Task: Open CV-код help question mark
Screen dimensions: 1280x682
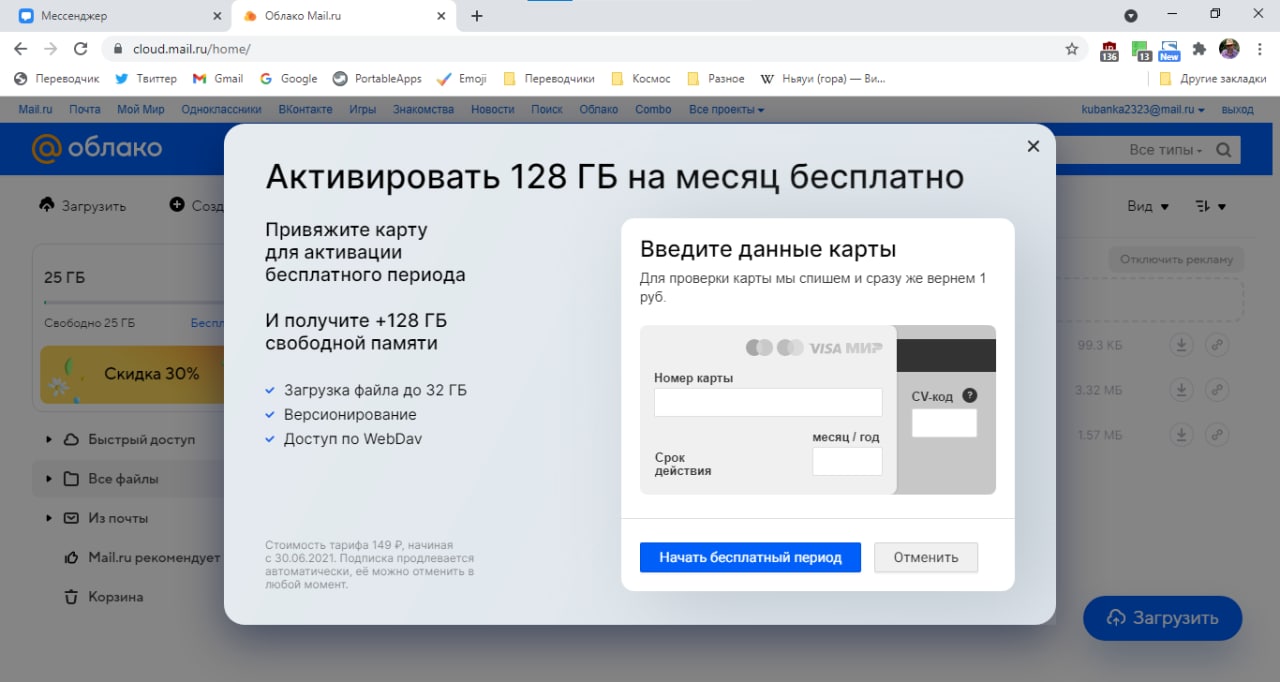Action: [969, 395]
